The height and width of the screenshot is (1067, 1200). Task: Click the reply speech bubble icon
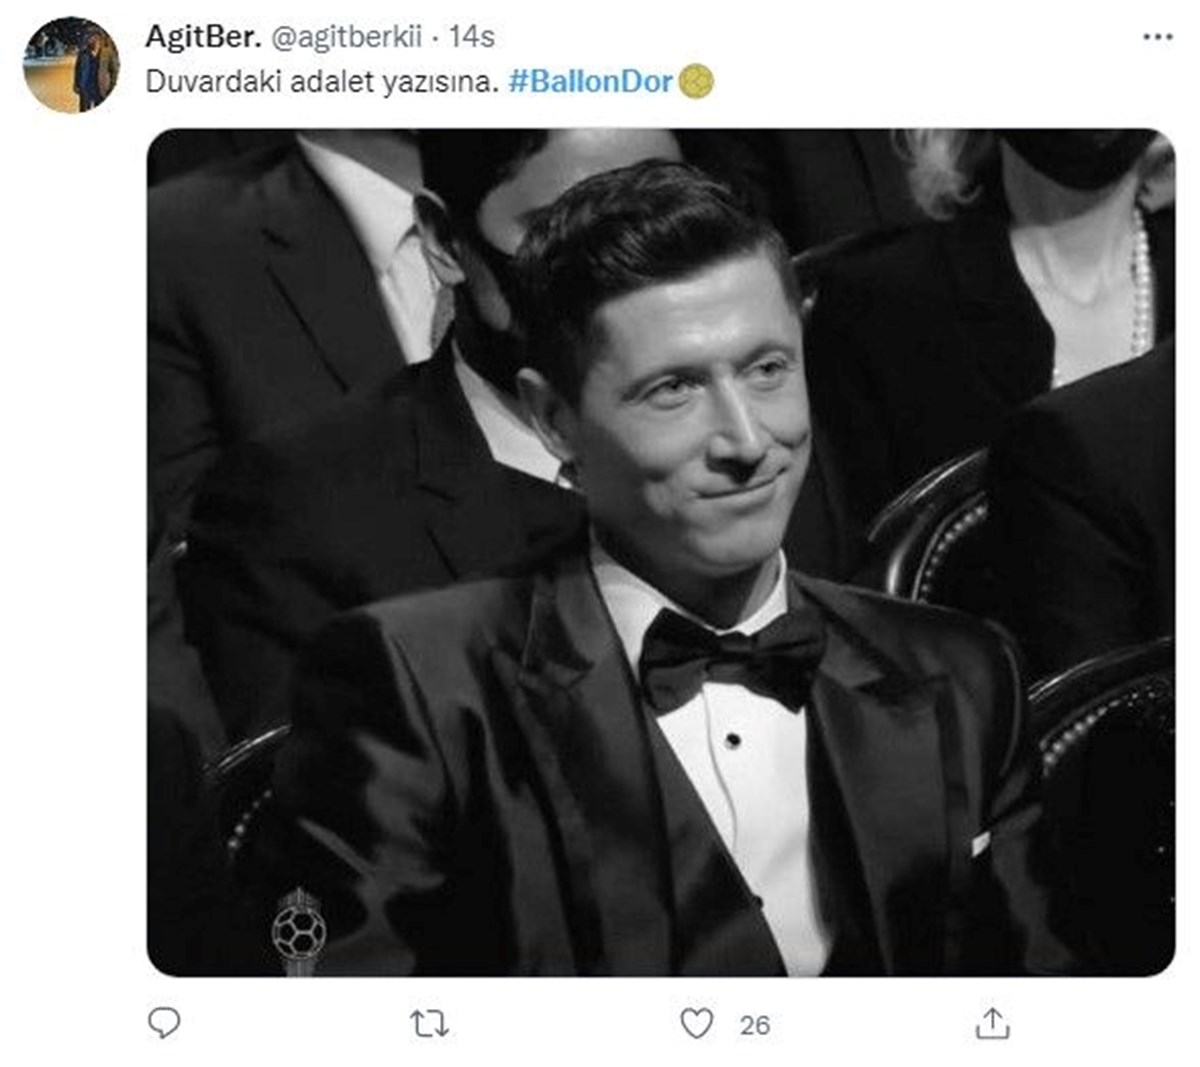tap(164, 1023)
